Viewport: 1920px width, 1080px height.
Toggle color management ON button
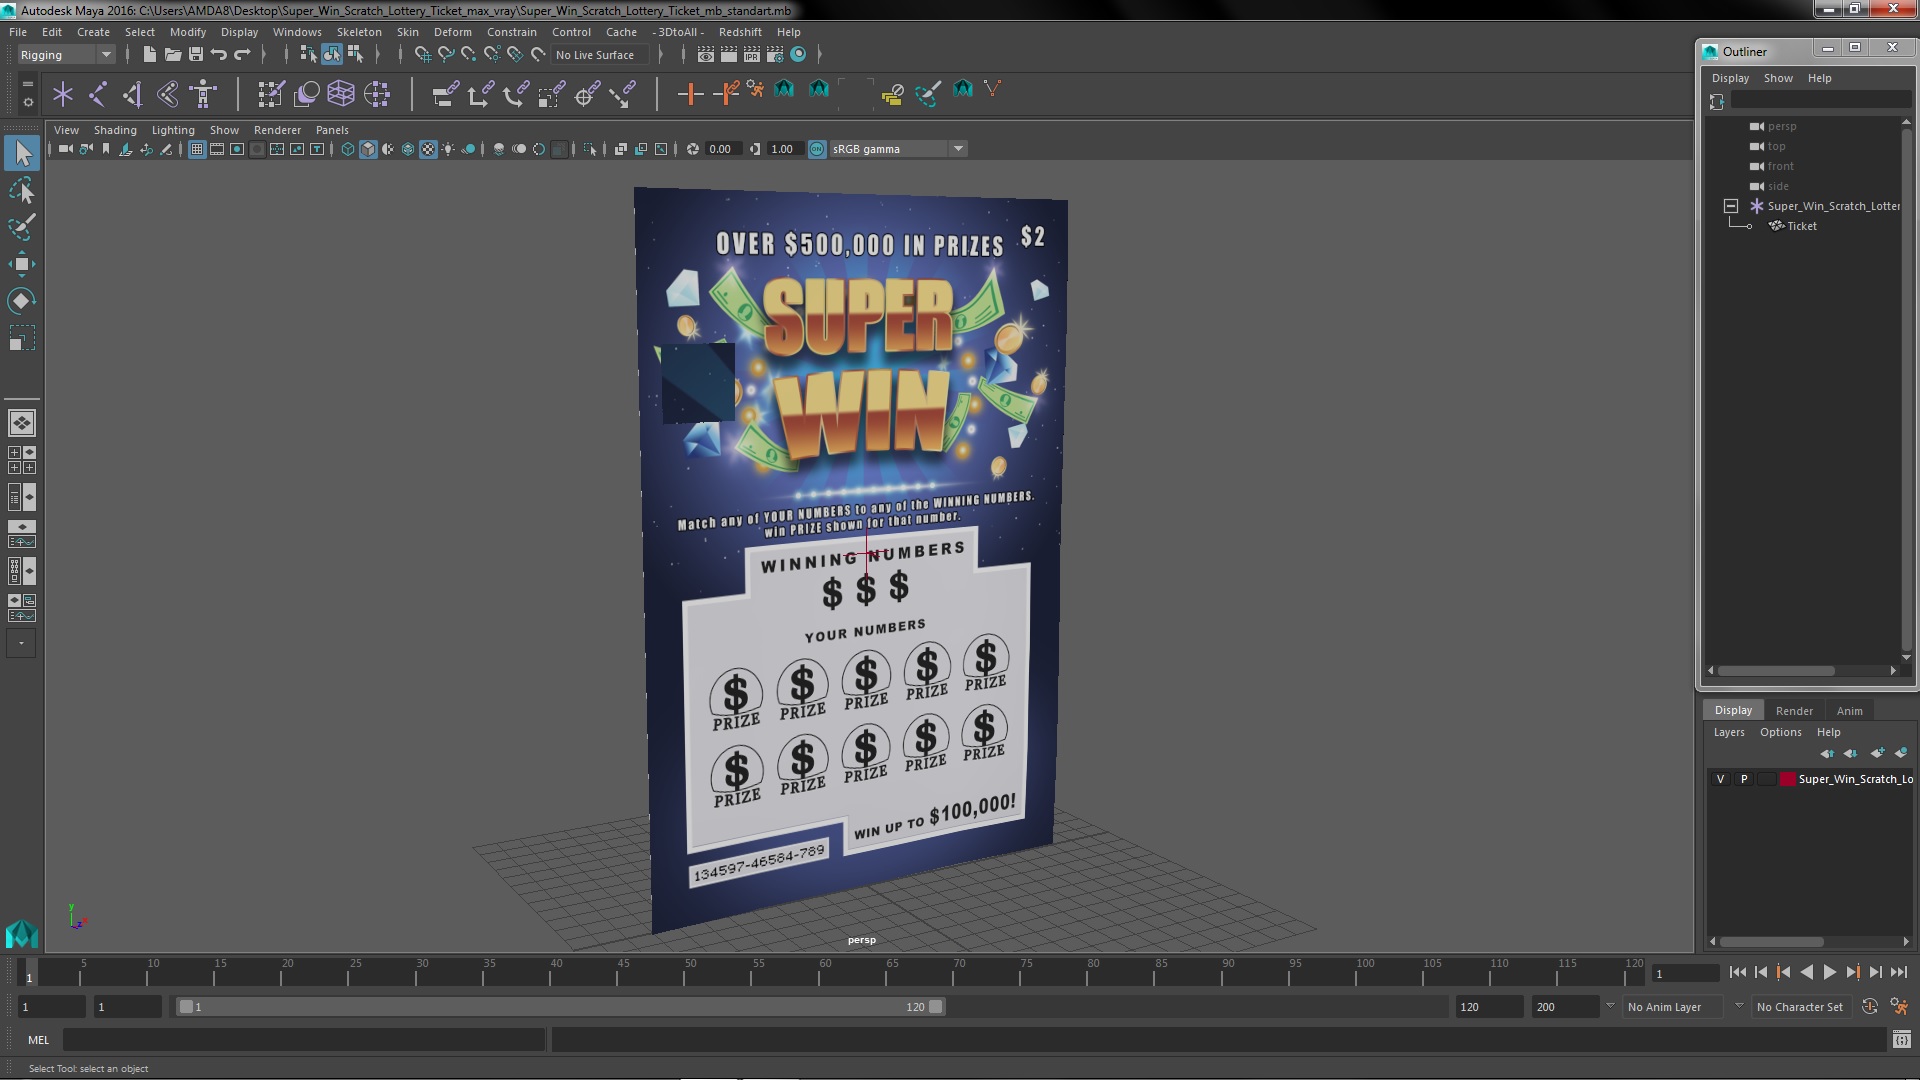817,149
